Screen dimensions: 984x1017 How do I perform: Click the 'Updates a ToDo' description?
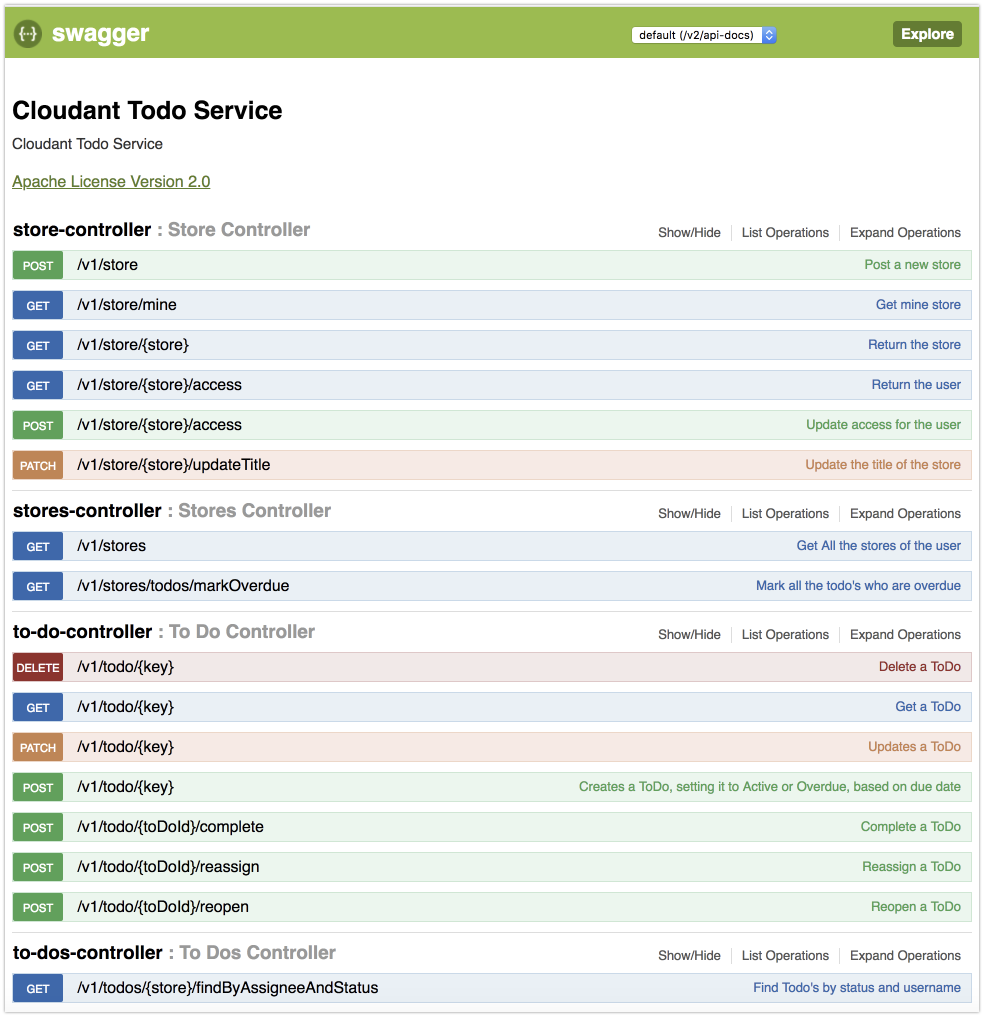[914, 747]
